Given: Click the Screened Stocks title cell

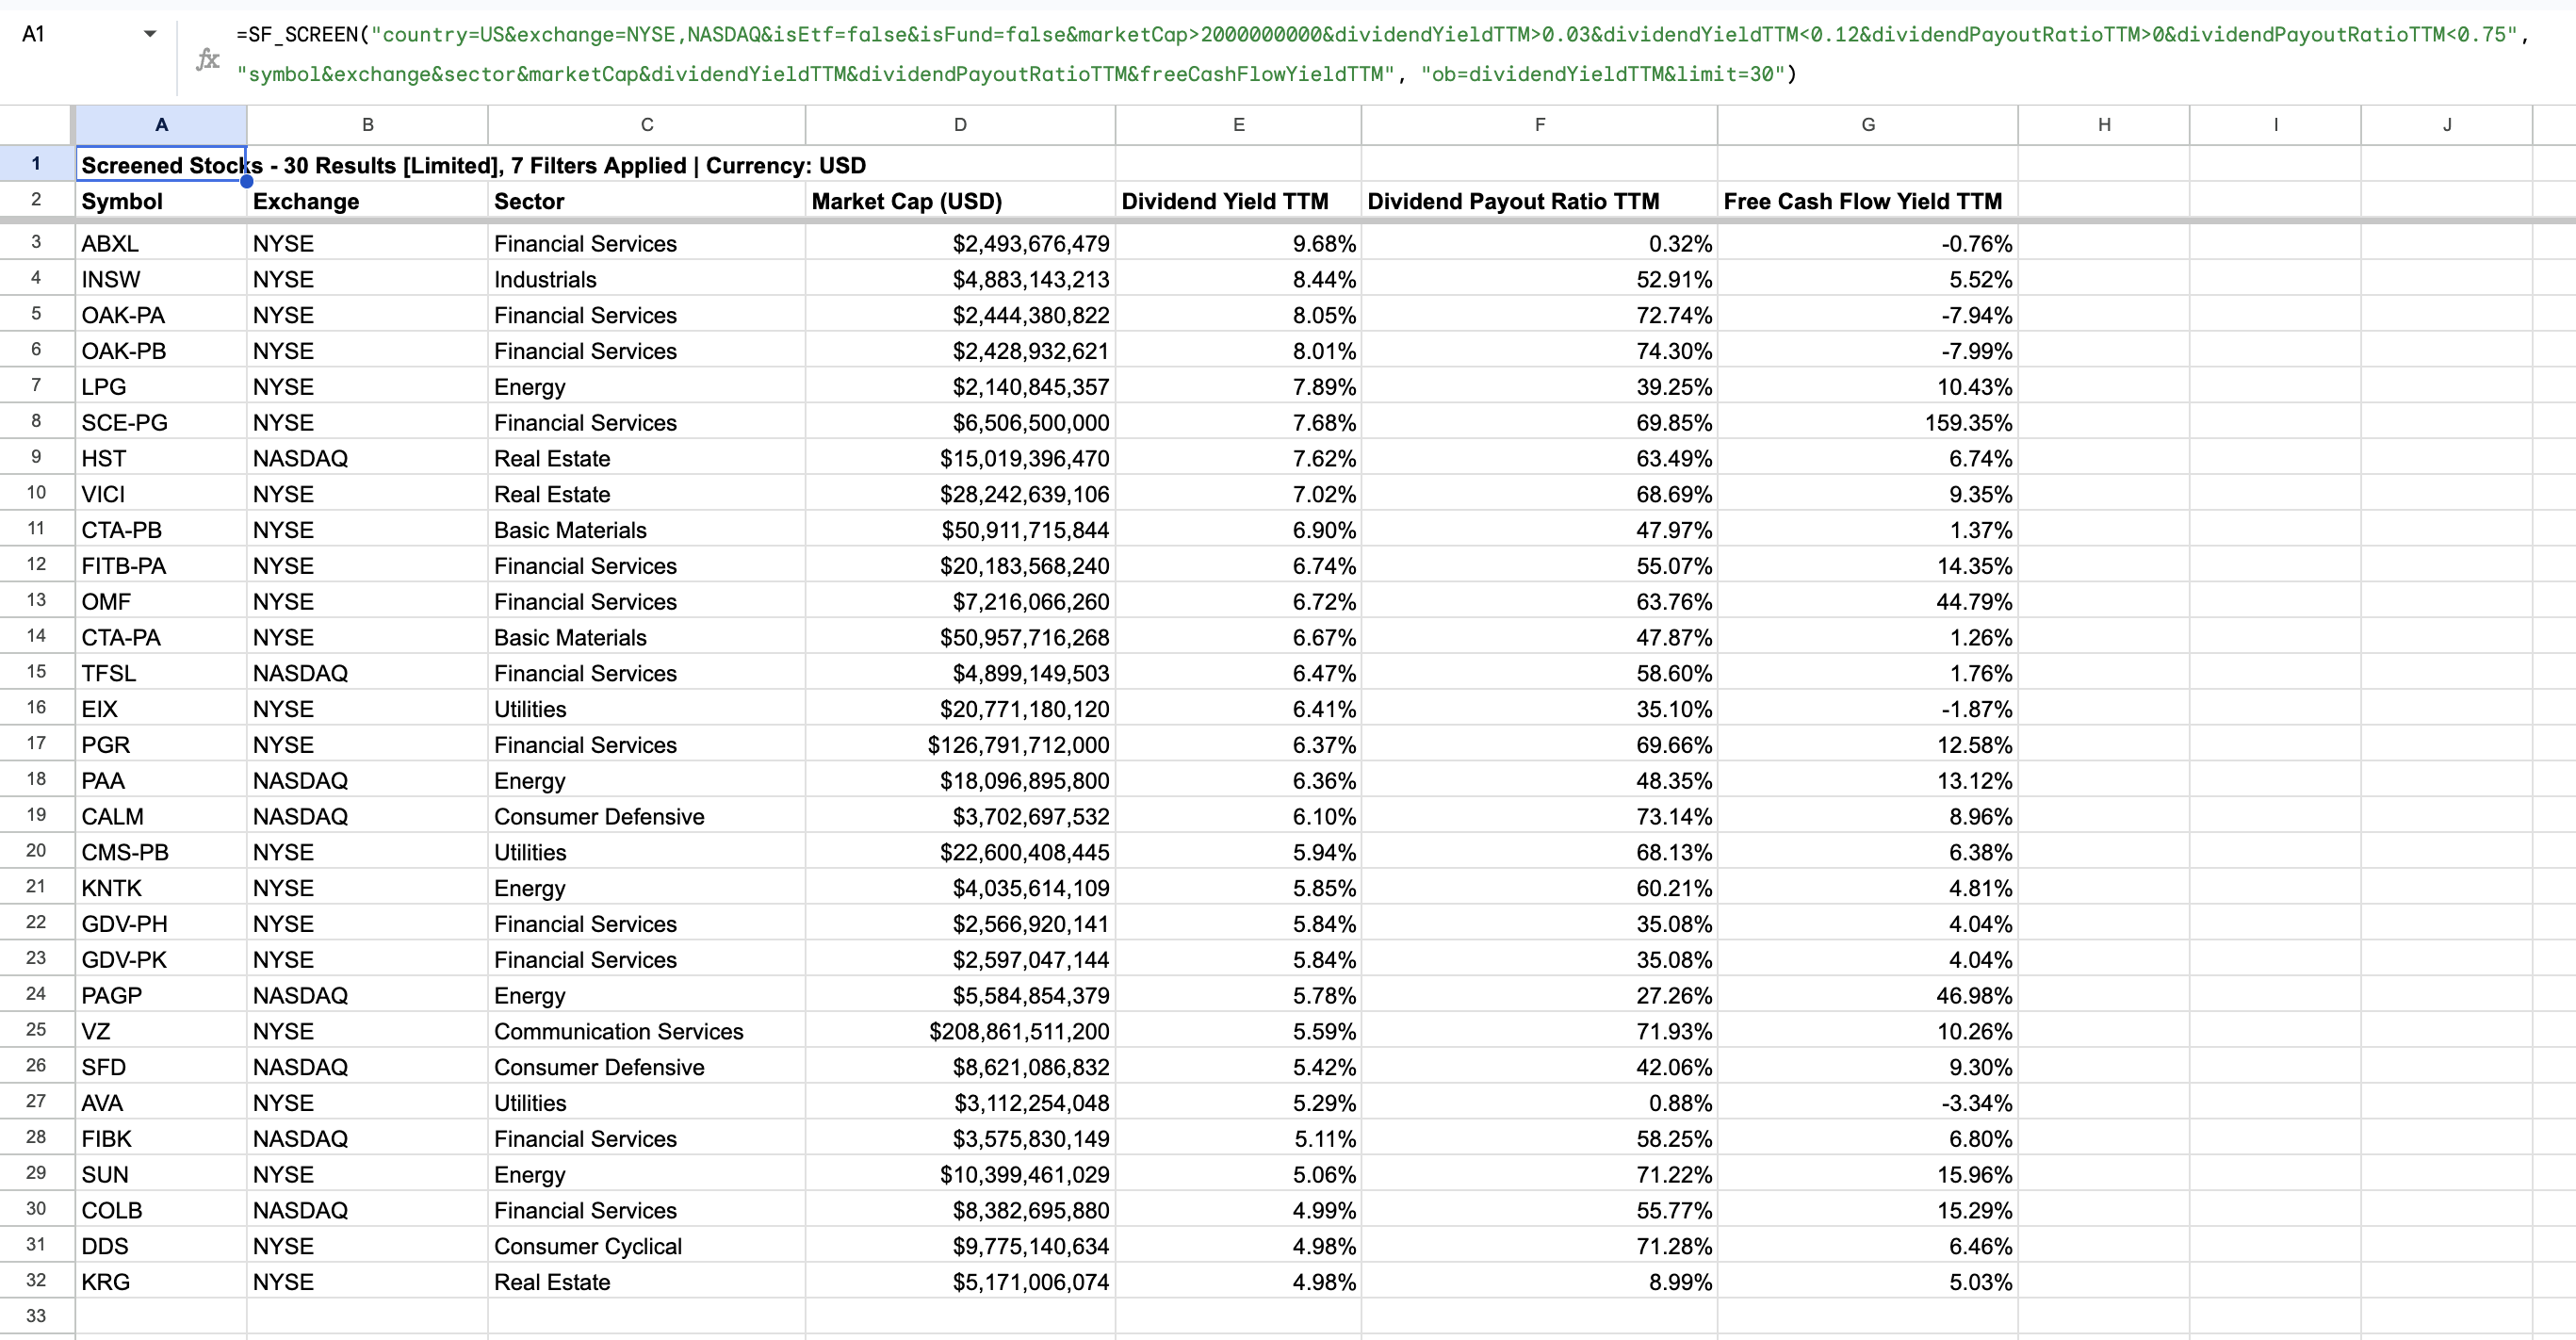Looking at the screenshot, I should 161,165.
